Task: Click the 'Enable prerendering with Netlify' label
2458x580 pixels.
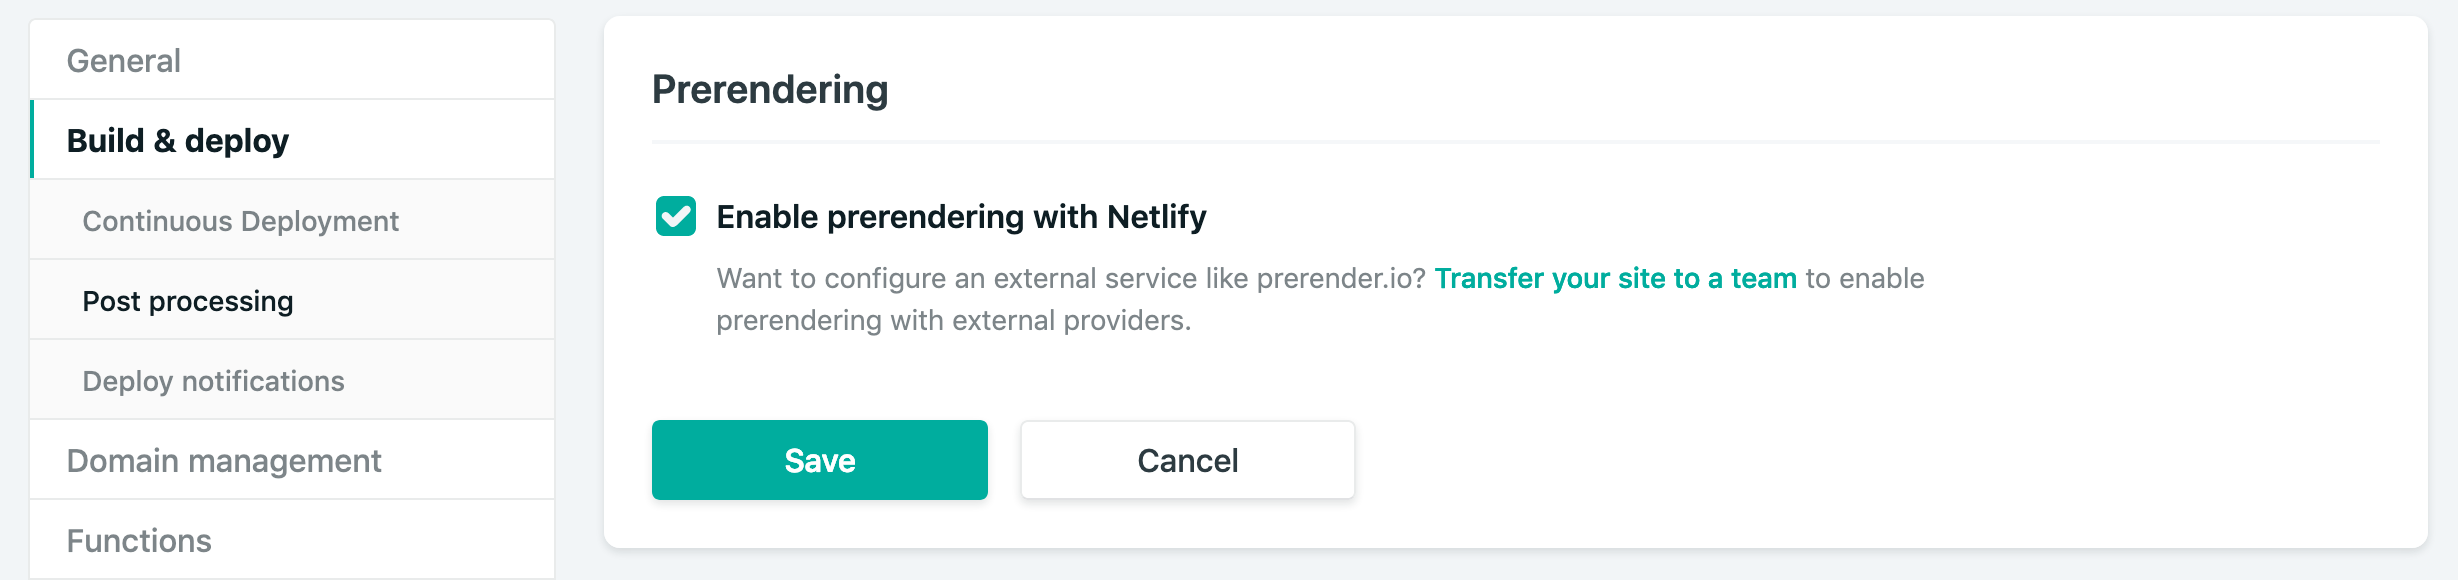Action: 961,217
